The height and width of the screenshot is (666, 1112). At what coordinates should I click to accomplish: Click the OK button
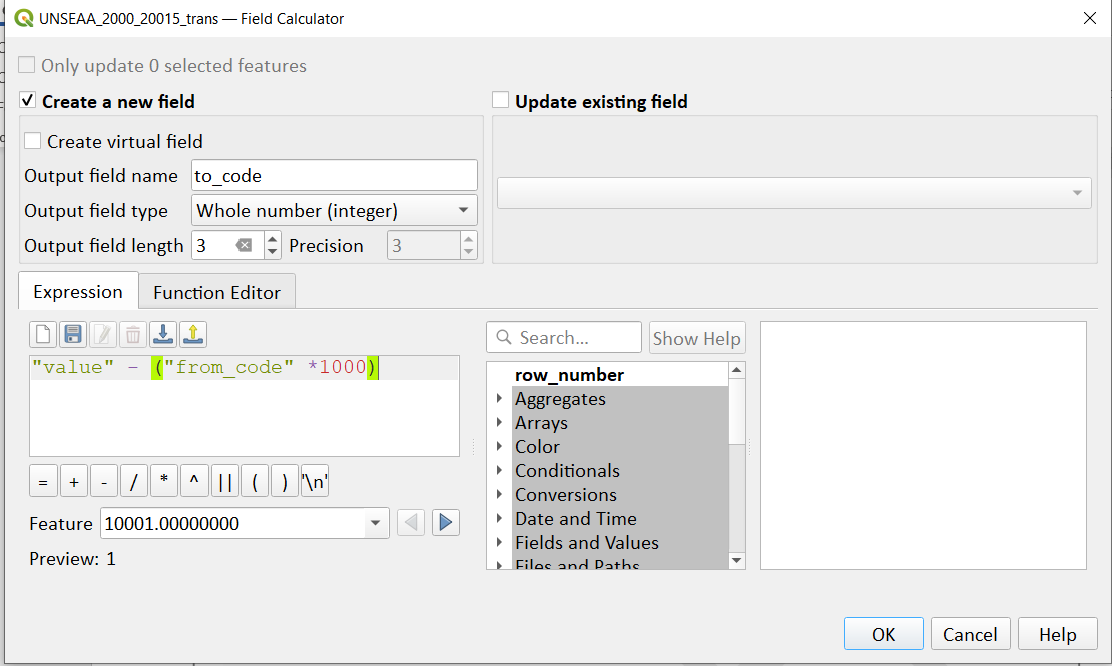(x=884, y=634)
